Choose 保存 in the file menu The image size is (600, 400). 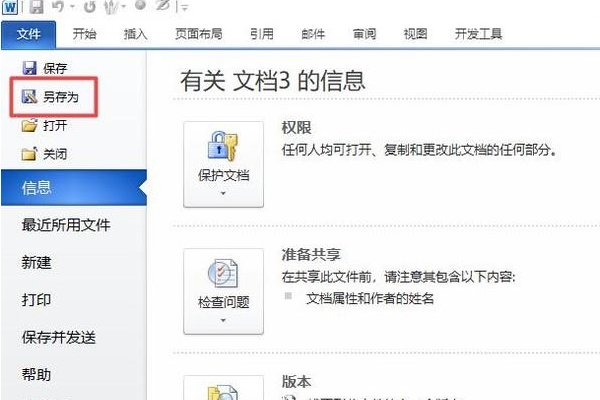coord(55,69)
